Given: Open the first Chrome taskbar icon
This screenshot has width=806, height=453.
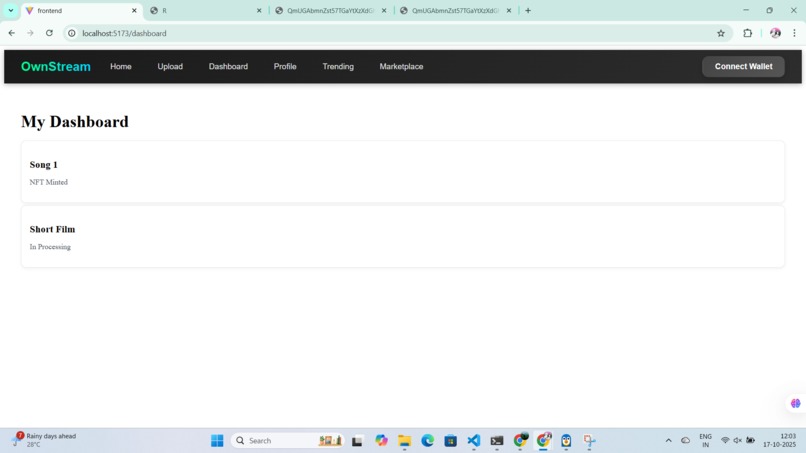Looking at the screenshot, I should tap(520, 441).
